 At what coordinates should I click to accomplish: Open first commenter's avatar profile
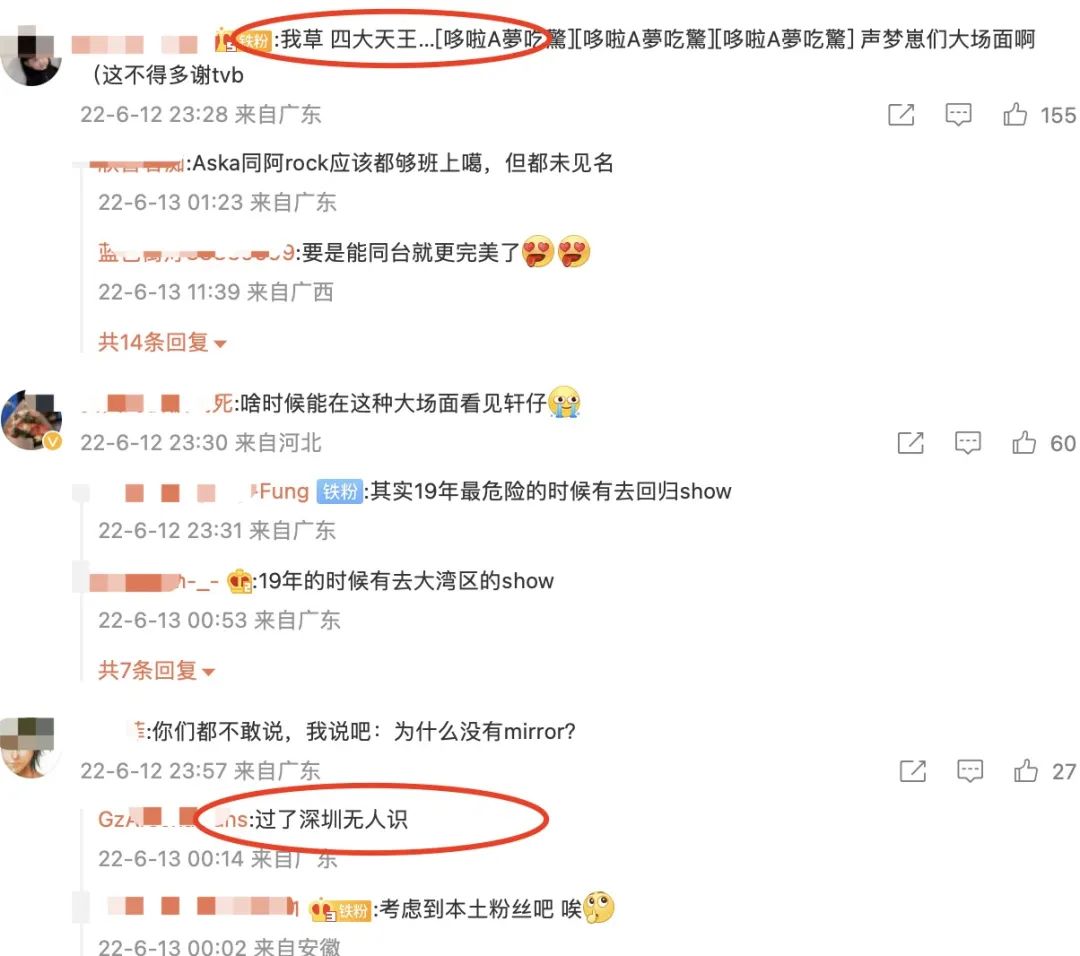(x=32, y=55)
